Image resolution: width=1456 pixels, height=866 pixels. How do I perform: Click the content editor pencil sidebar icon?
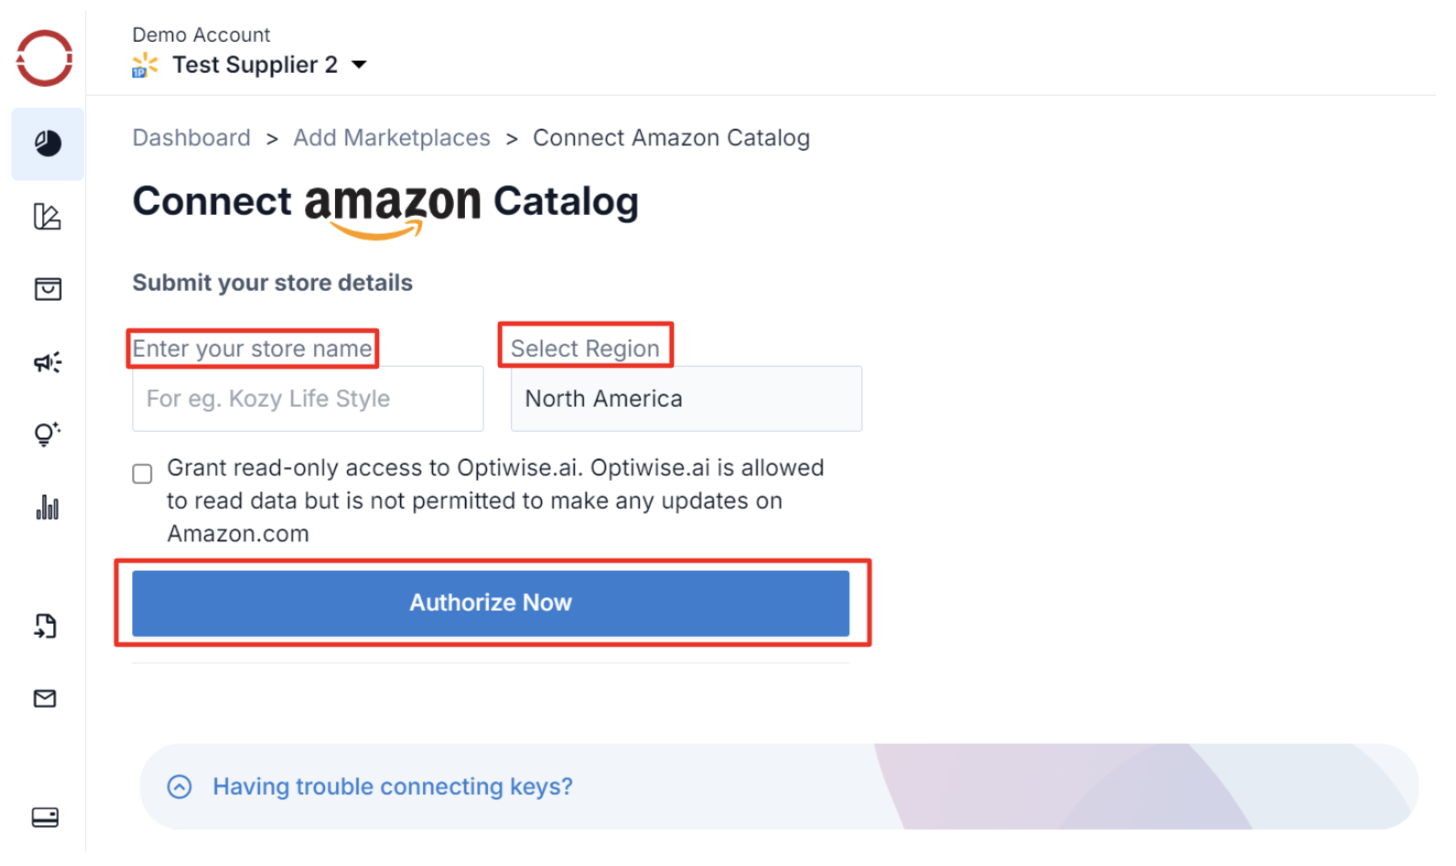(x=47, y=216)
